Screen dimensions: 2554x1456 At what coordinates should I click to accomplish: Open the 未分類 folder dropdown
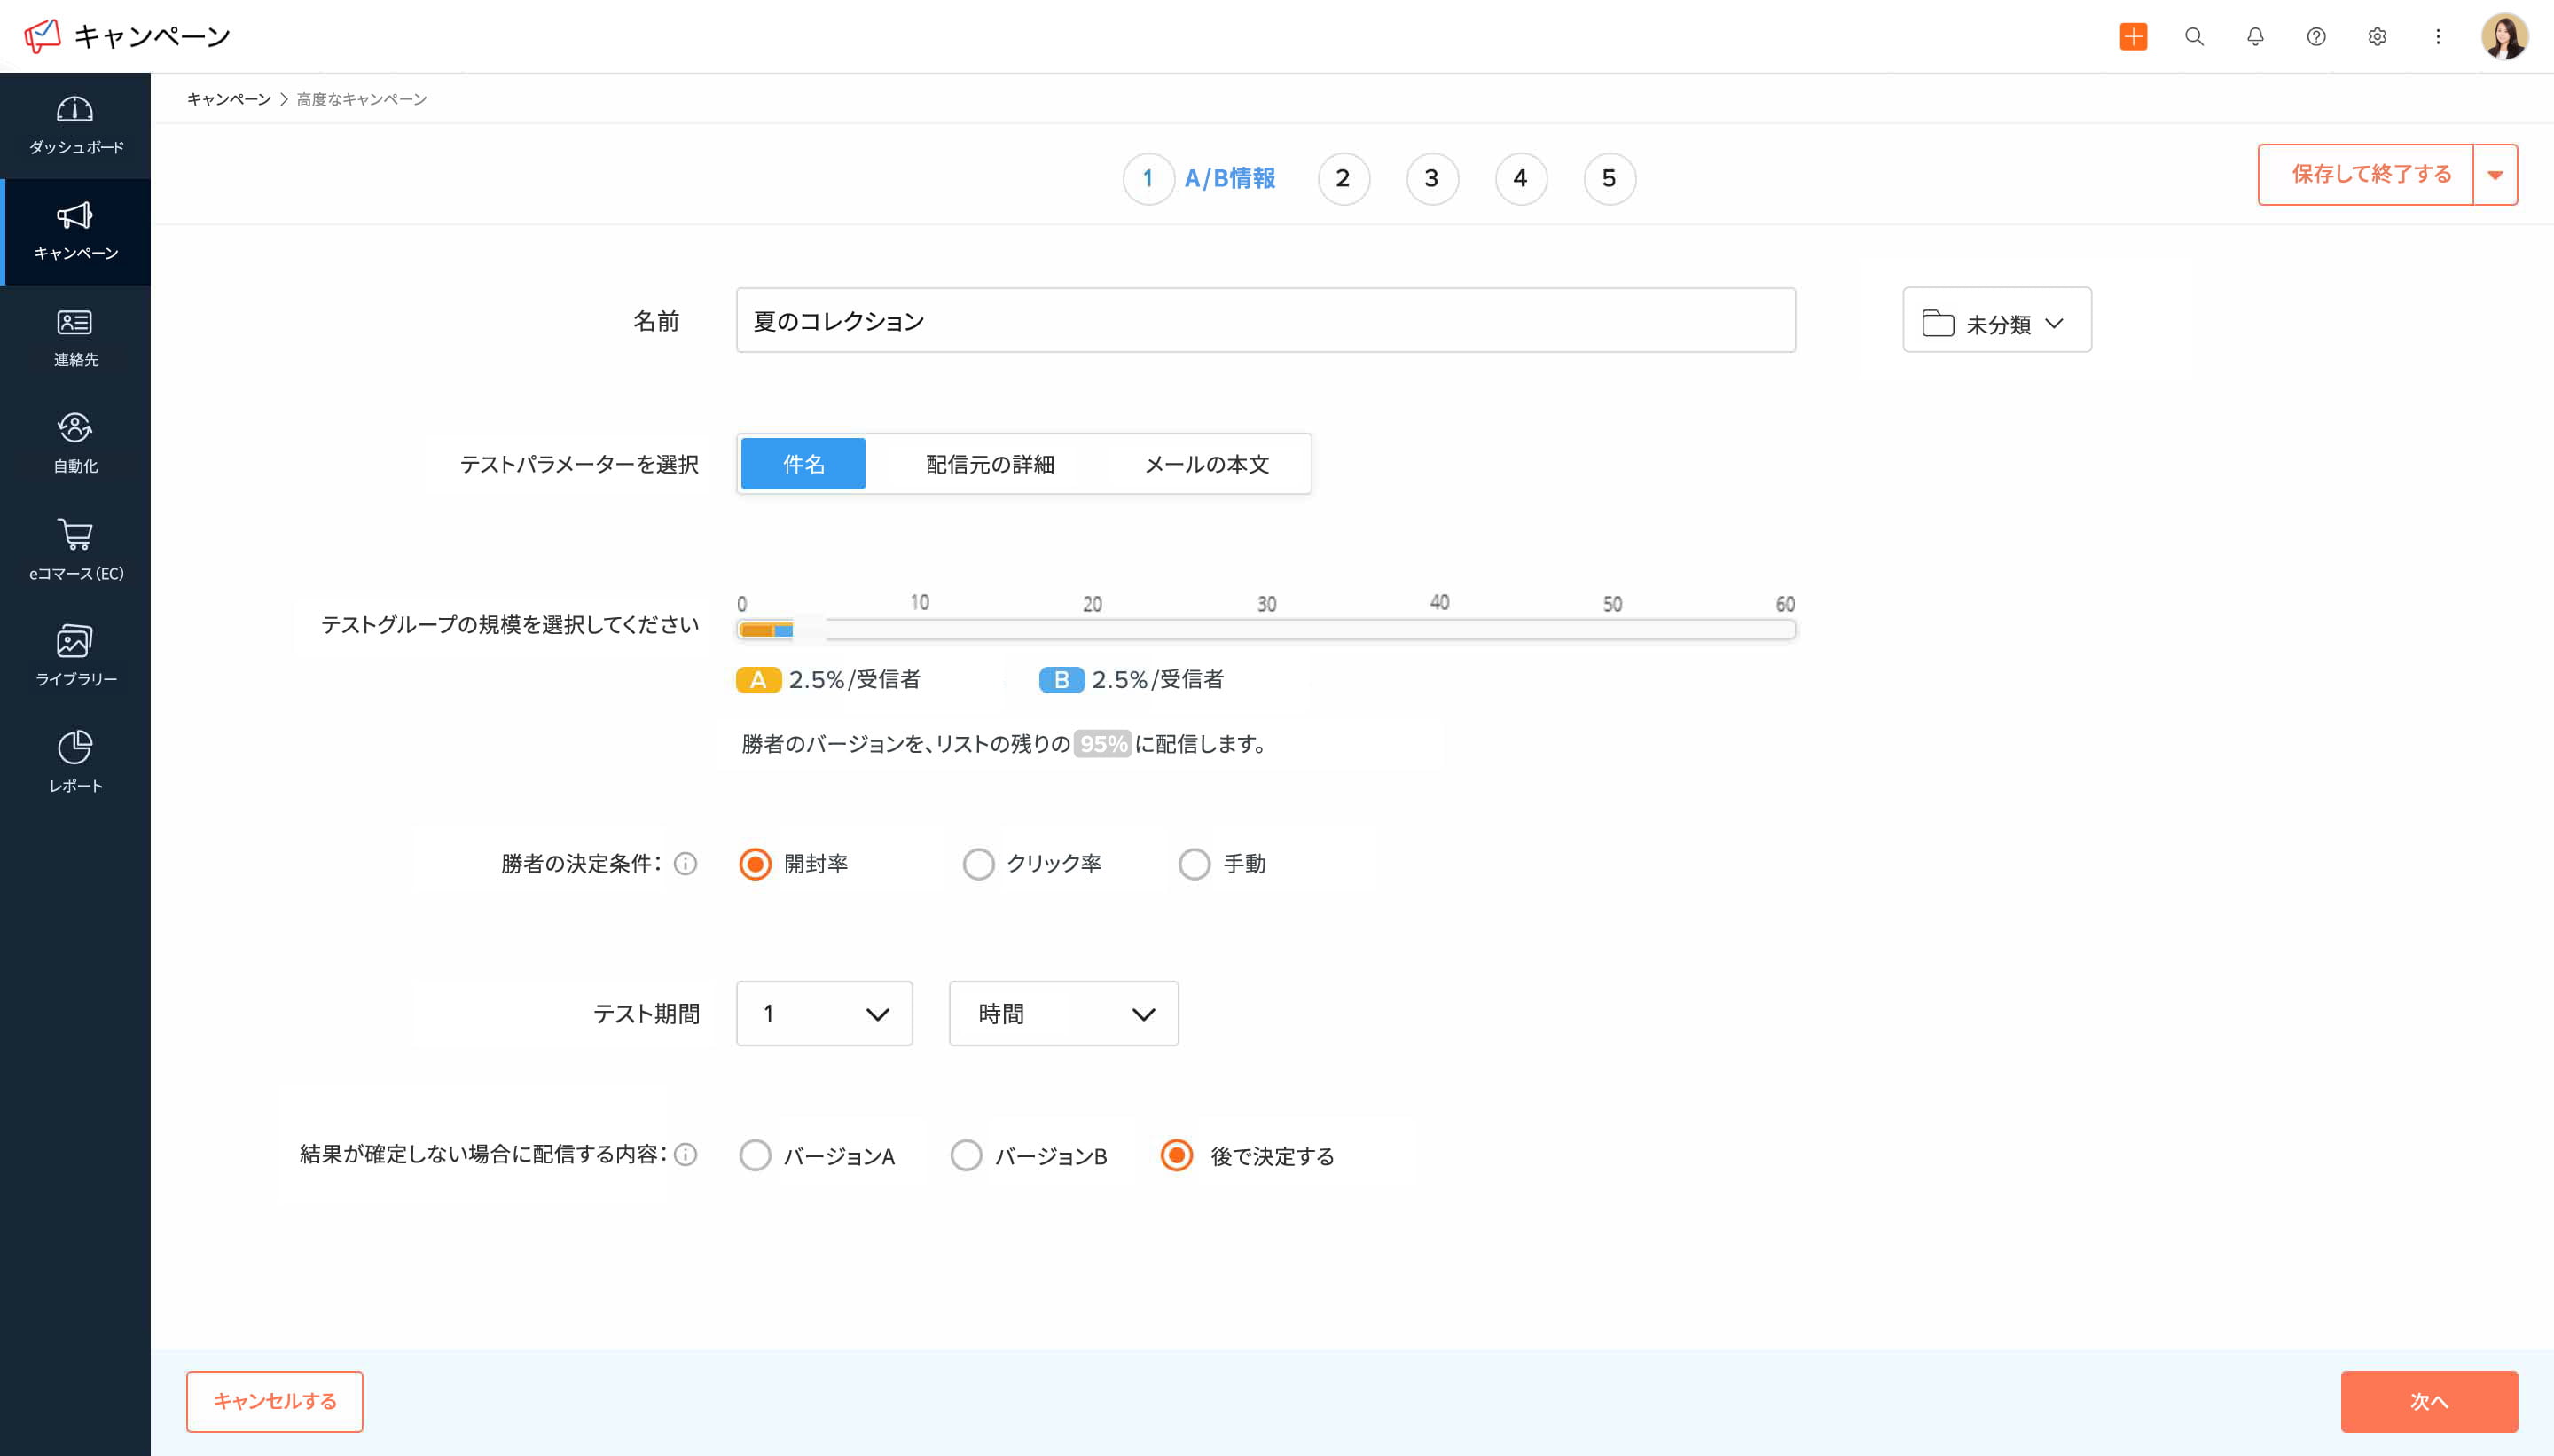pyautogui.click(x=1995, y=320)
